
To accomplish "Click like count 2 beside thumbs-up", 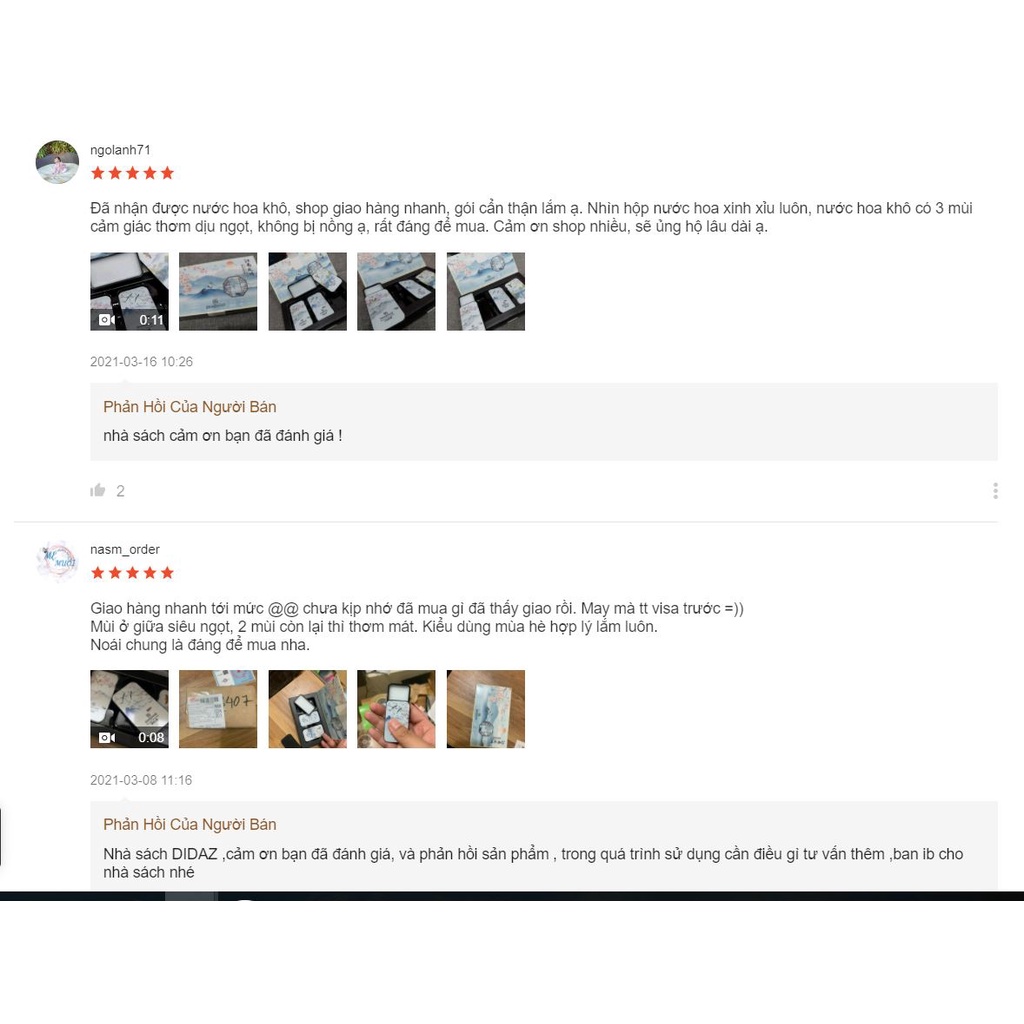I will 120,491.
